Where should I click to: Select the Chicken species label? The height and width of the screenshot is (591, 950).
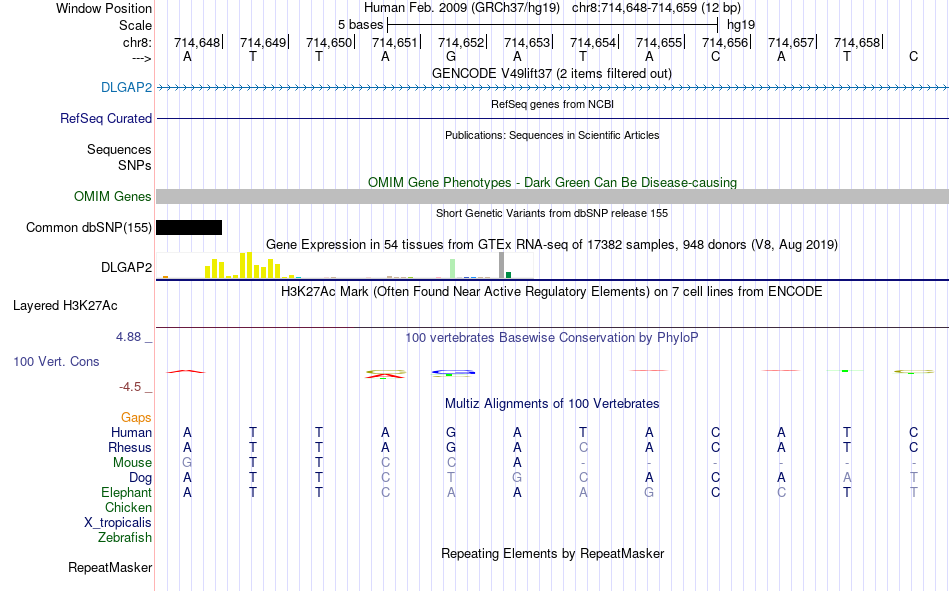click(128, 507)
